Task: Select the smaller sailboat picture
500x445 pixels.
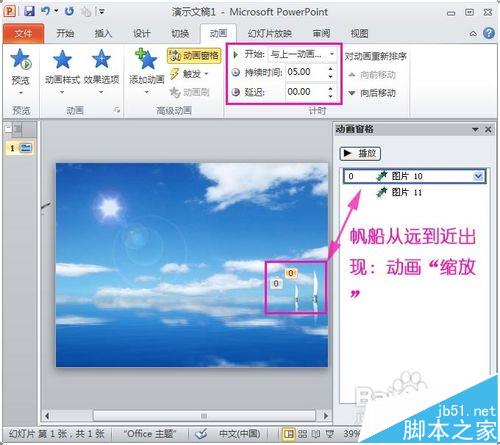Action: [x=296, y=298]
